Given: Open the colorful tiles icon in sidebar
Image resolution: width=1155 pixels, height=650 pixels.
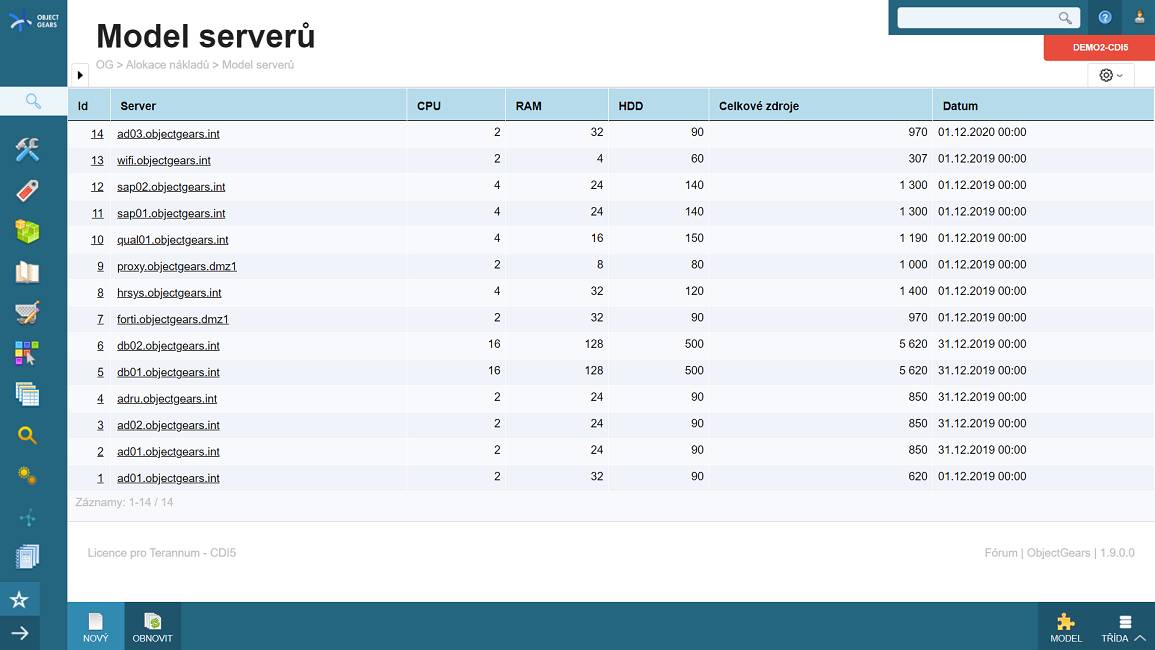Looking at the screenshot, I should [27, 354].
